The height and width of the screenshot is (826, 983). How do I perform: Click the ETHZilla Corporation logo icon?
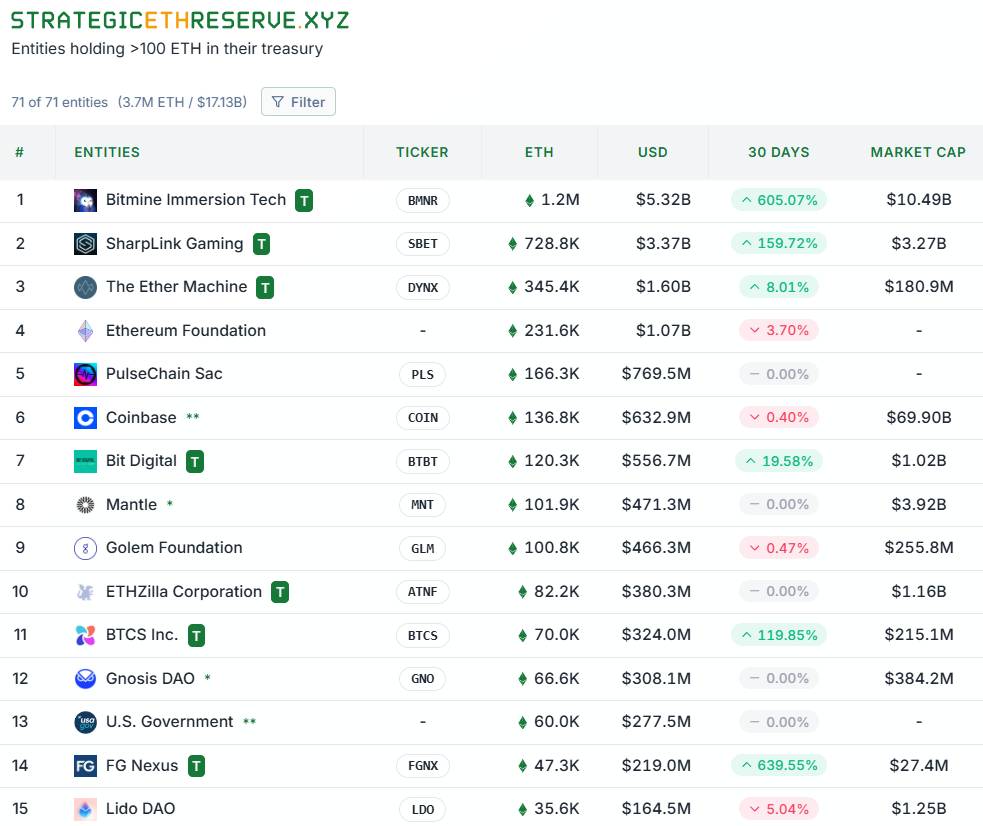[x=85, y=592]
